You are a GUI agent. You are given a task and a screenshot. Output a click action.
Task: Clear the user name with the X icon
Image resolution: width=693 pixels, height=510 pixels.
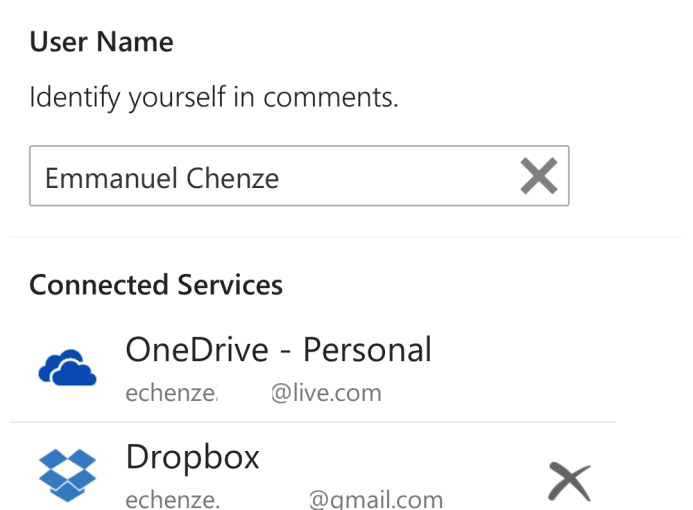538,176
